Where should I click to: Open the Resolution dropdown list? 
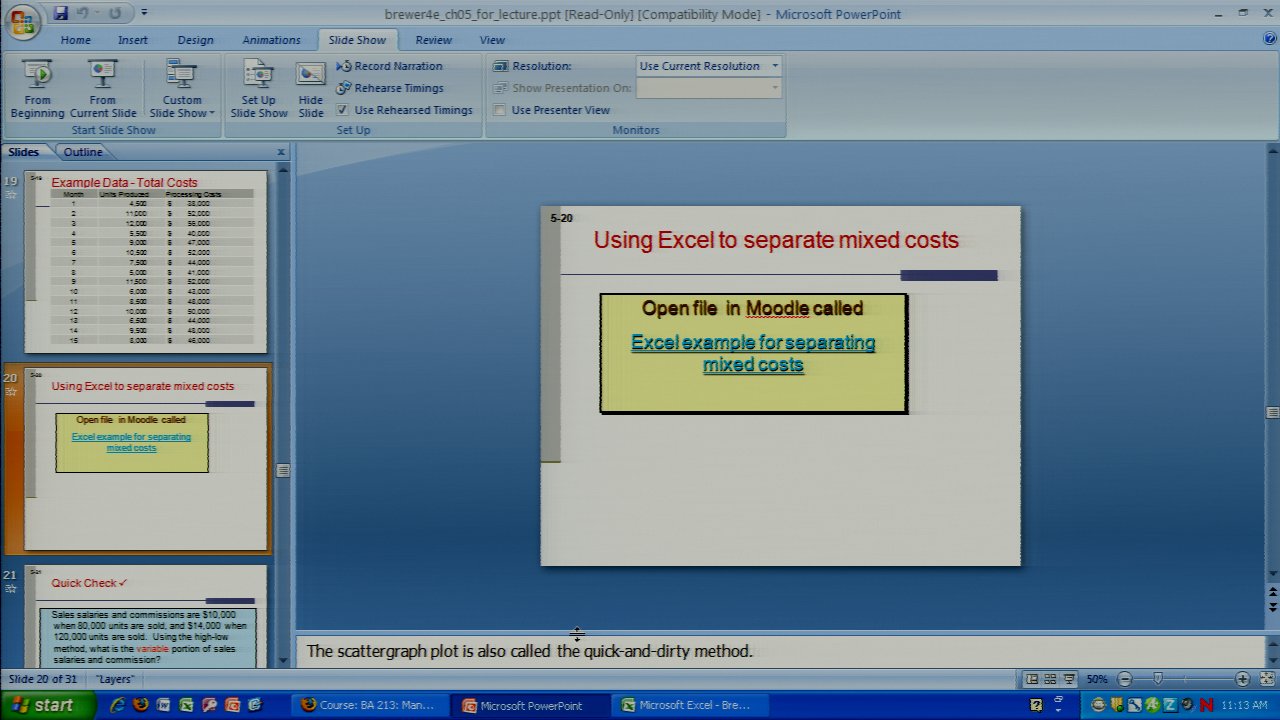click(774, 66)
